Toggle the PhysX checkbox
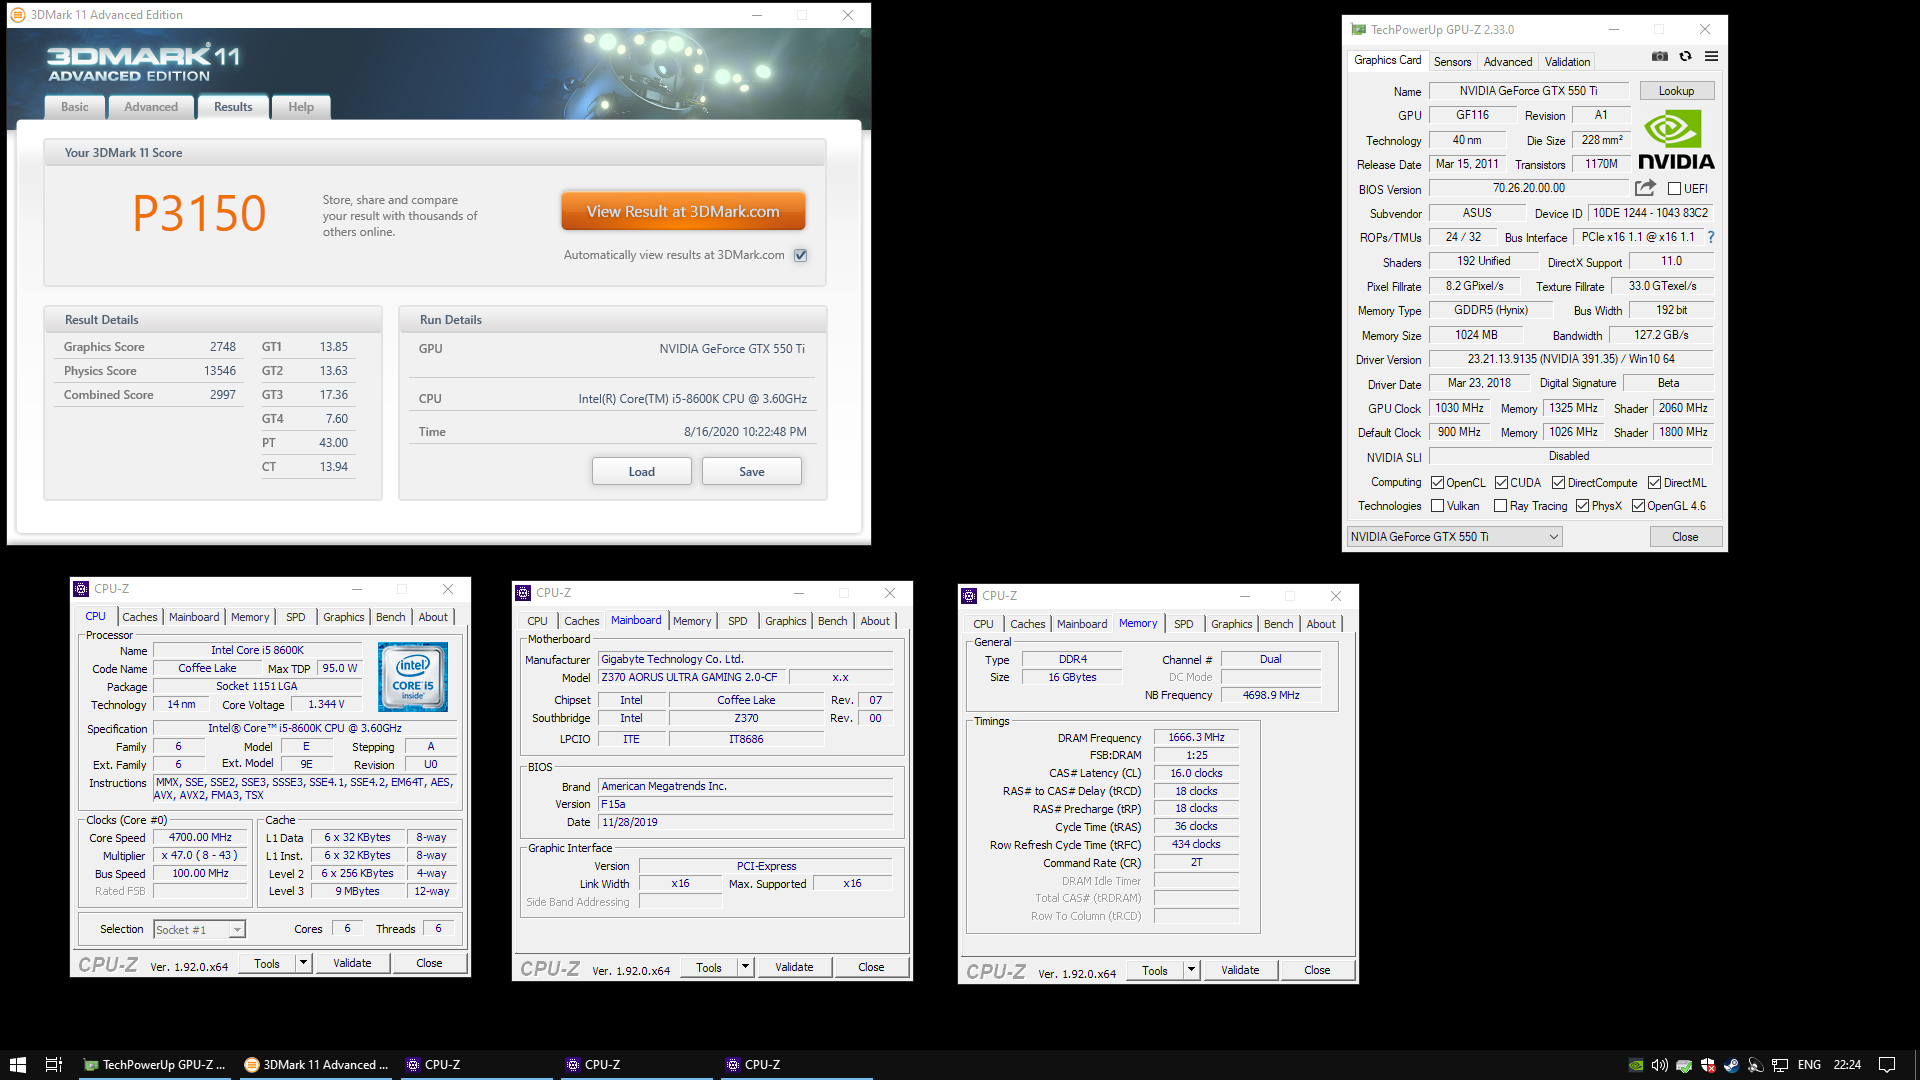Image resolution: width=1920 pixels, height=1080 pixels. (x=1582, y=506)
